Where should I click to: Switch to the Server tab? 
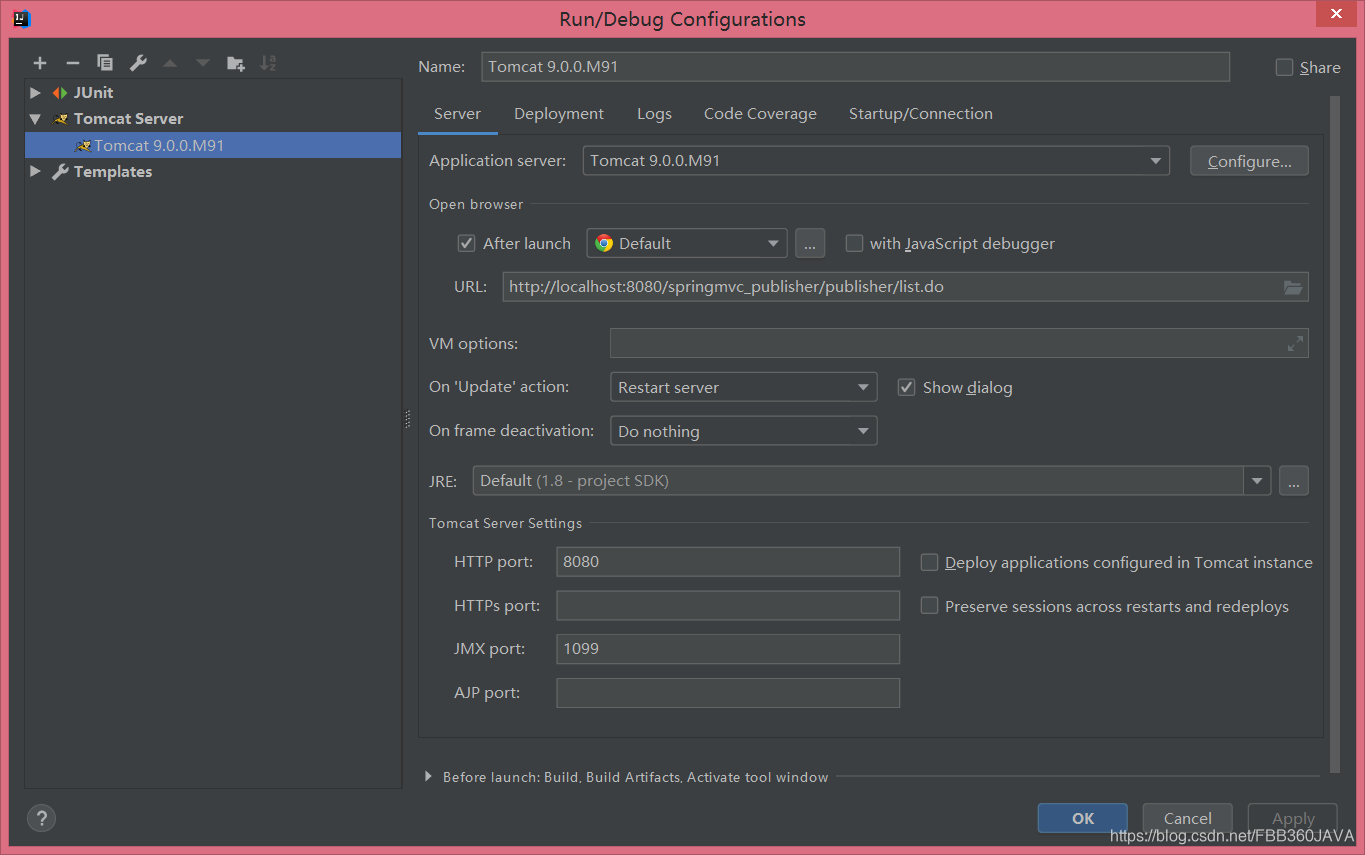pyautogui.click(x=457, y=114)
